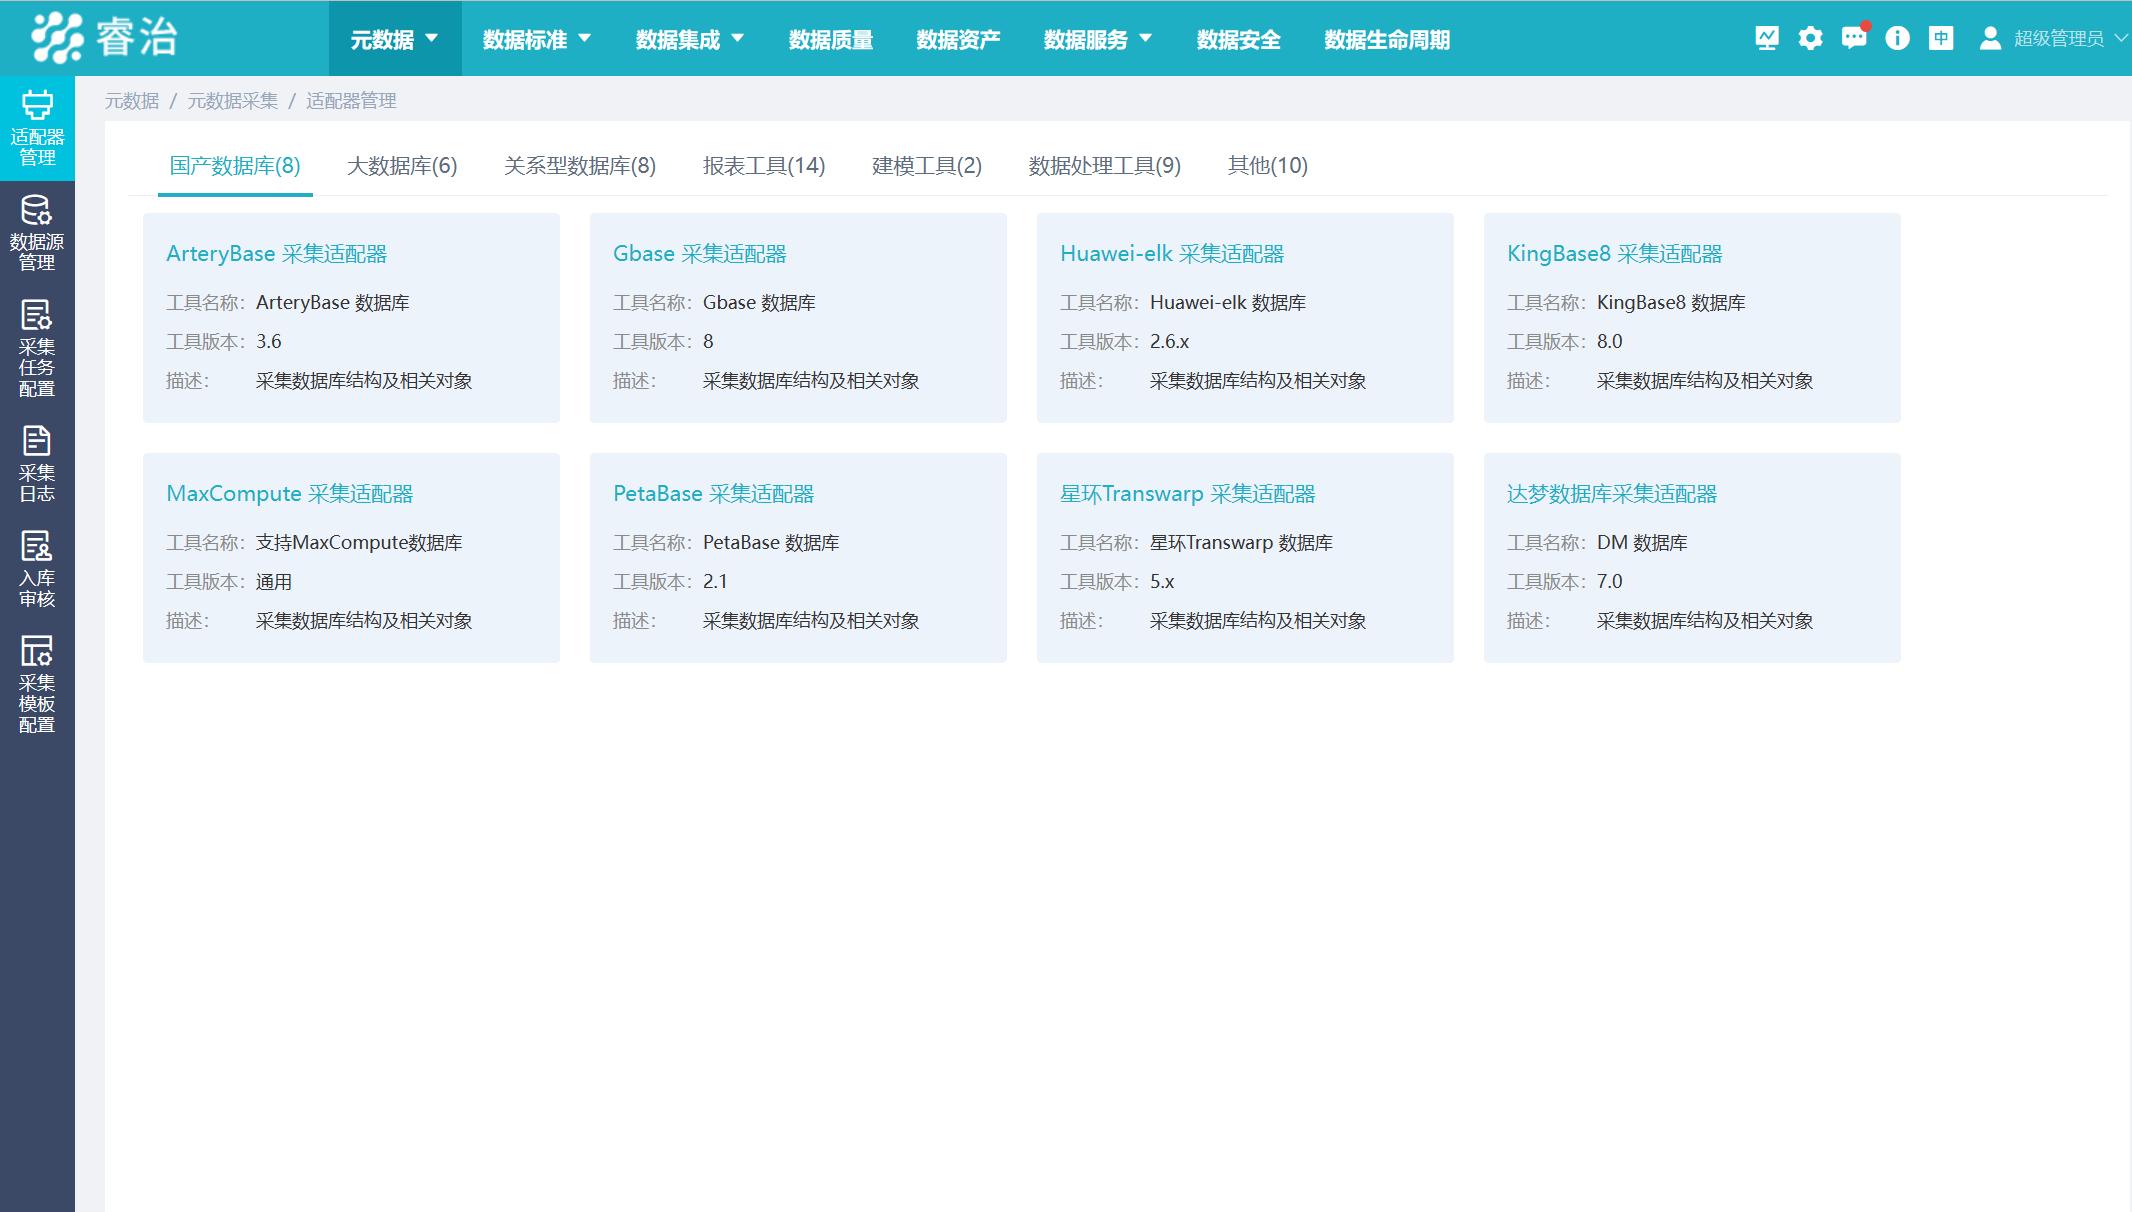
Task: 点击顶栏的系统设置齿轮图标
Action: click(1810, 38)
